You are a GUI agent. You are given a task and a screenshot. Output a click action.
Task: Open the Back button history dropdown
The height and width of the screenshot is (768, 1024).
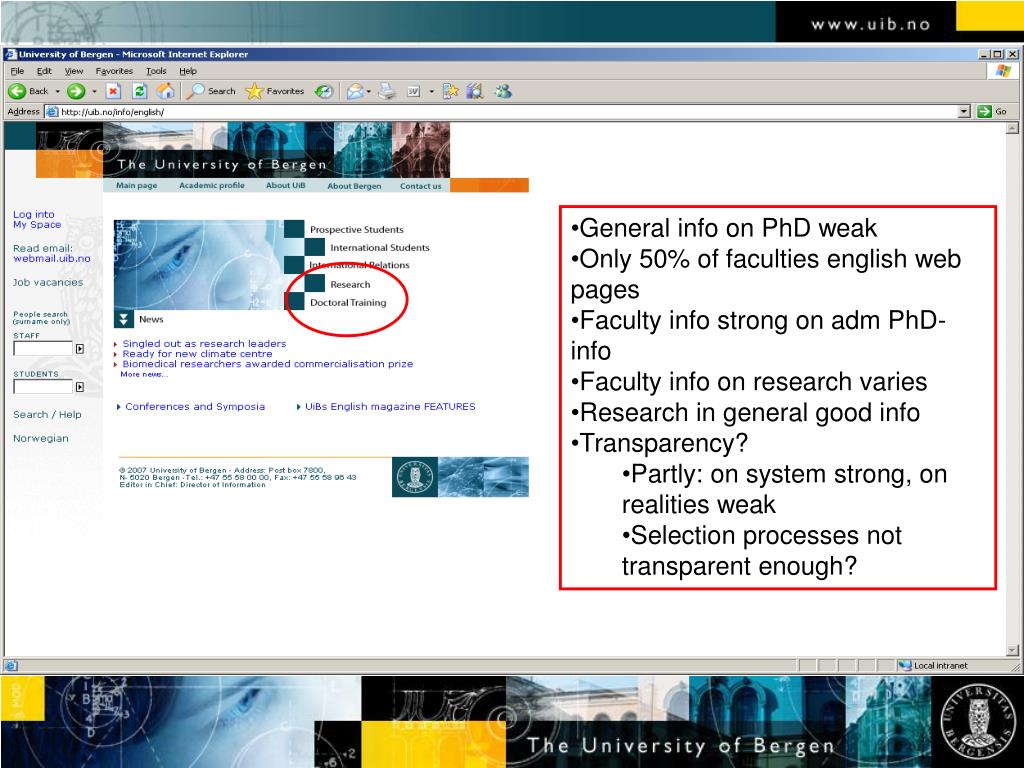coord(57,91)
